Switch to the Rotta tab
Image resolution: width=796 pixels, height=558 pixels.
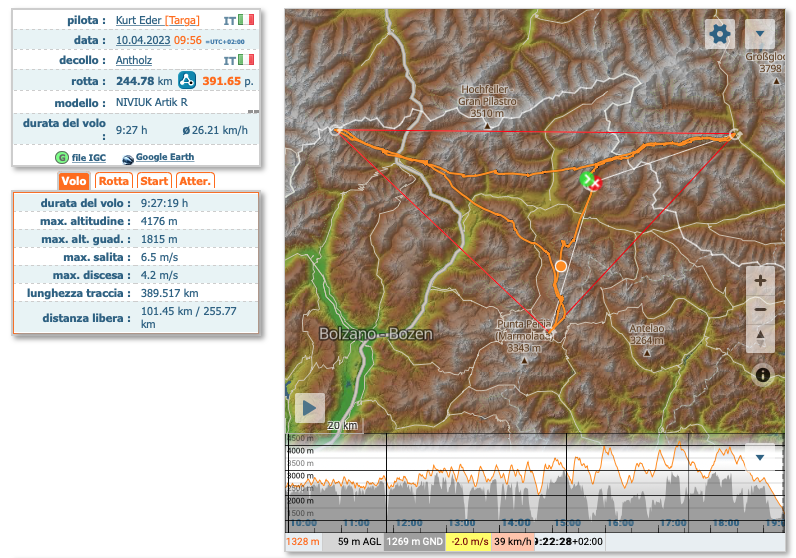point(113,181)
